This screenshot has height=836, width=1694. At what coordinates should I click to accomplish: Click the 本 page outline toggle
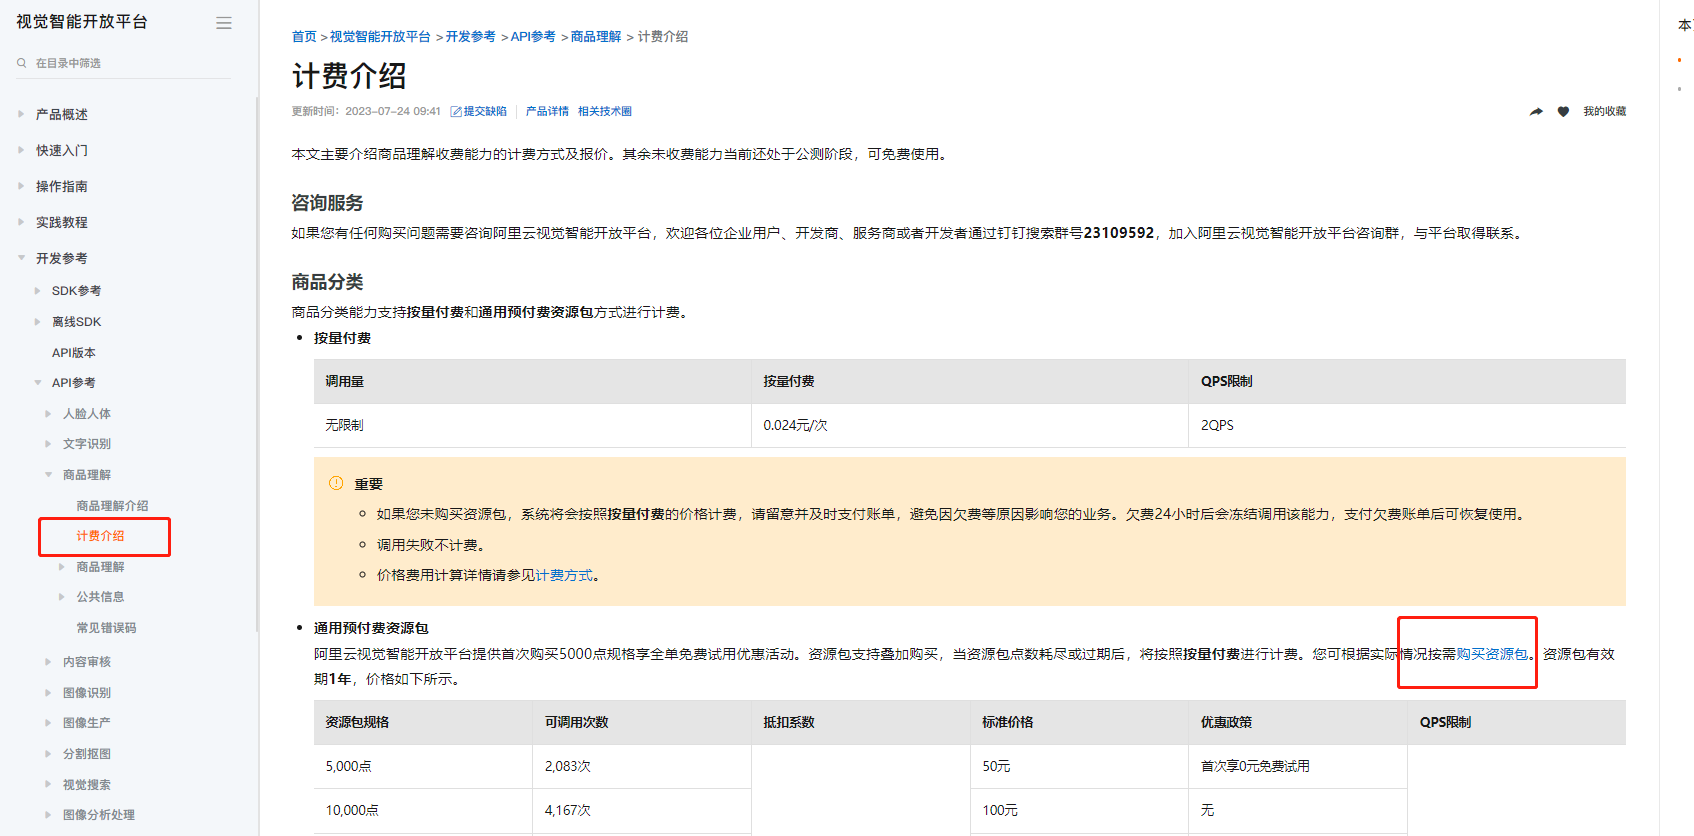pyautogui.click(x=1684, y=25)
